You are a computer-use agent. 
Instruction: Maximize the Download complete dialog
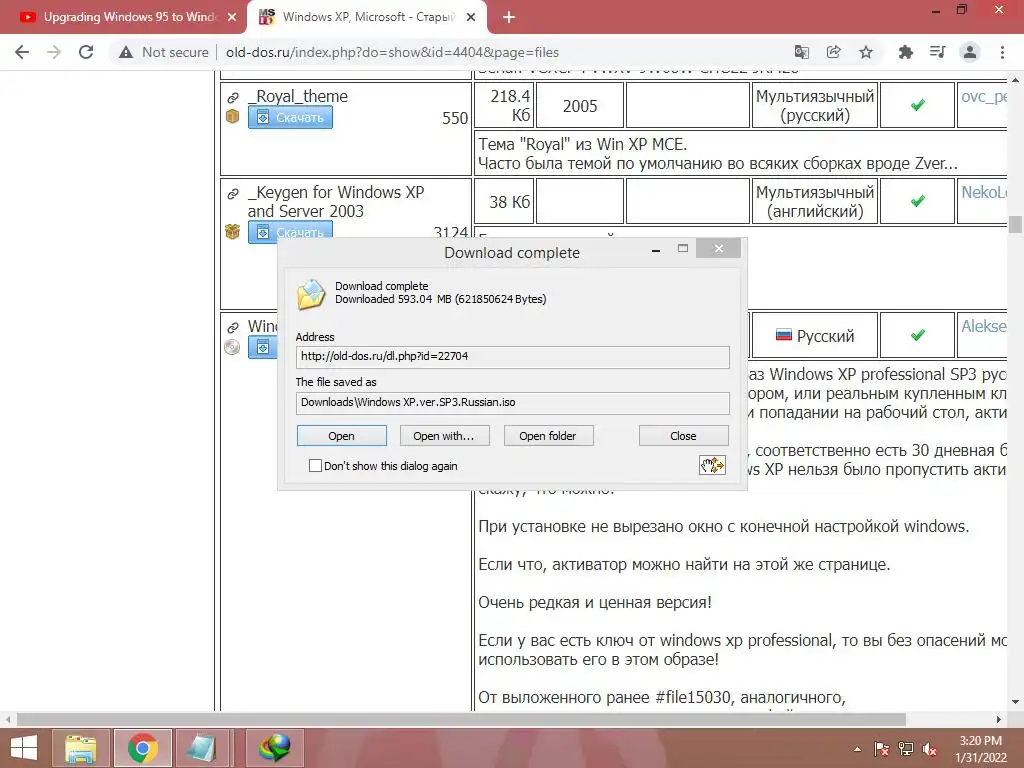[x=683, y=248]
